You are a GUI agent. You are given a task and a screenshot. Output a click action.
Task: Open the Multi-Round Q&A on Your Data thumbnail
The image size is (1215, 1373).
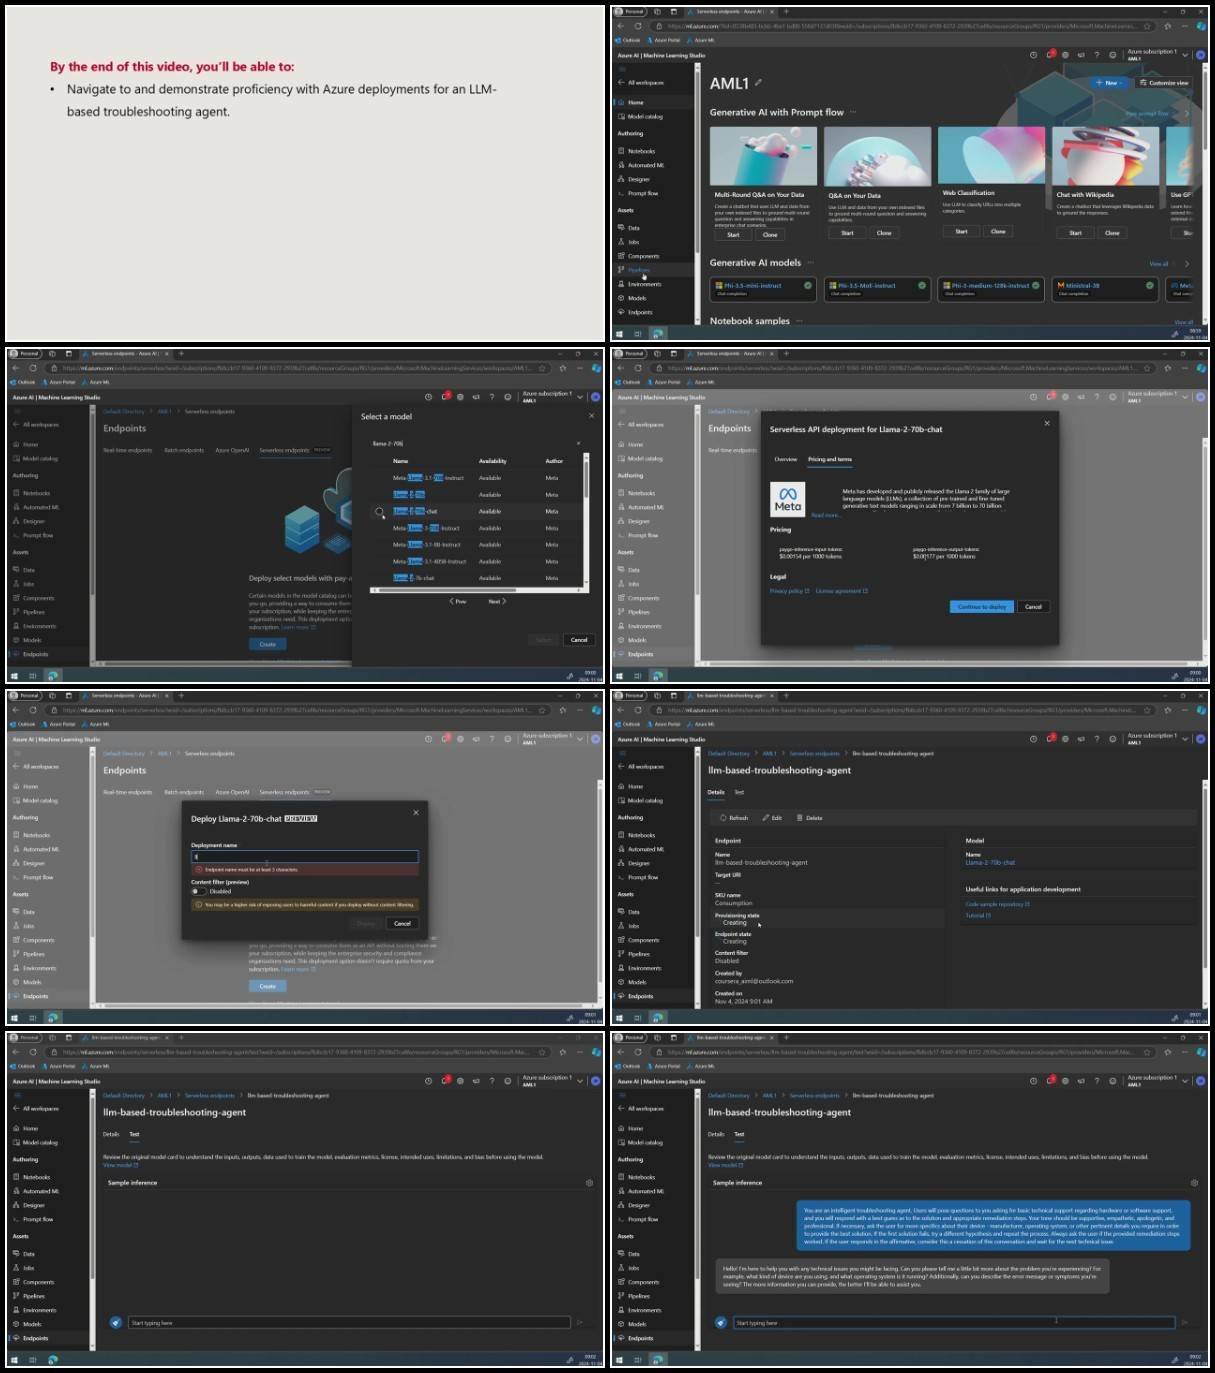[x=763, y=156]
